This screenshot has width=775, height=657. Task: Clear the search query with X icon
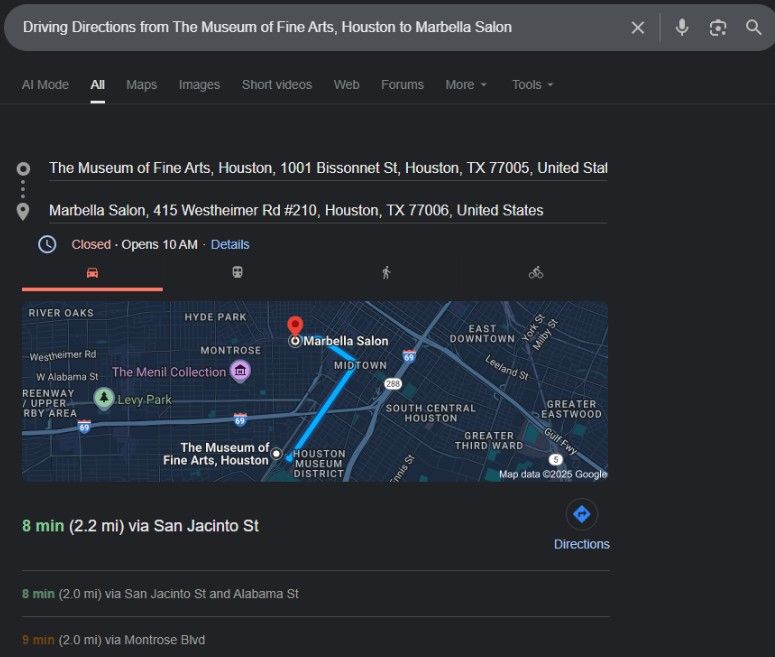pyautogui.click(x=638, y=28)
